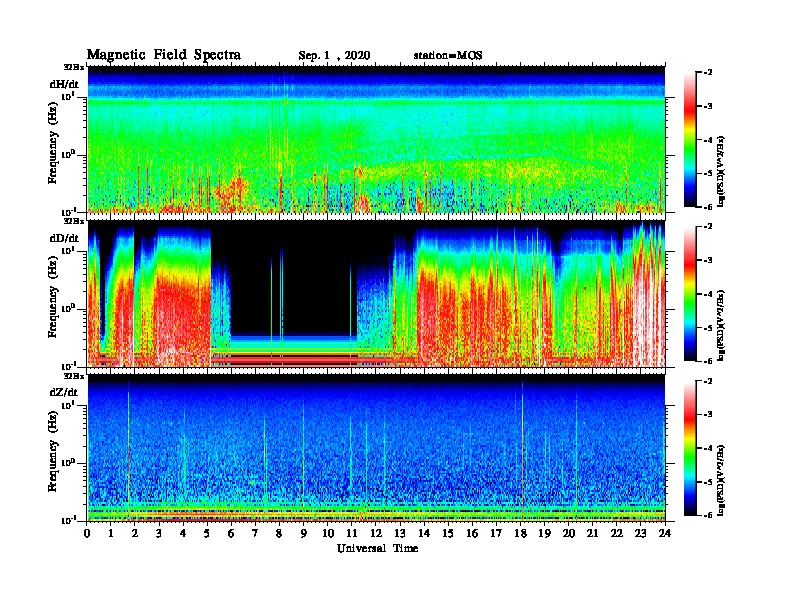Screen dimensions: 792x612
Task: Click hour "20" on the Universal Time axis
Action: click(x=569, y=533)
